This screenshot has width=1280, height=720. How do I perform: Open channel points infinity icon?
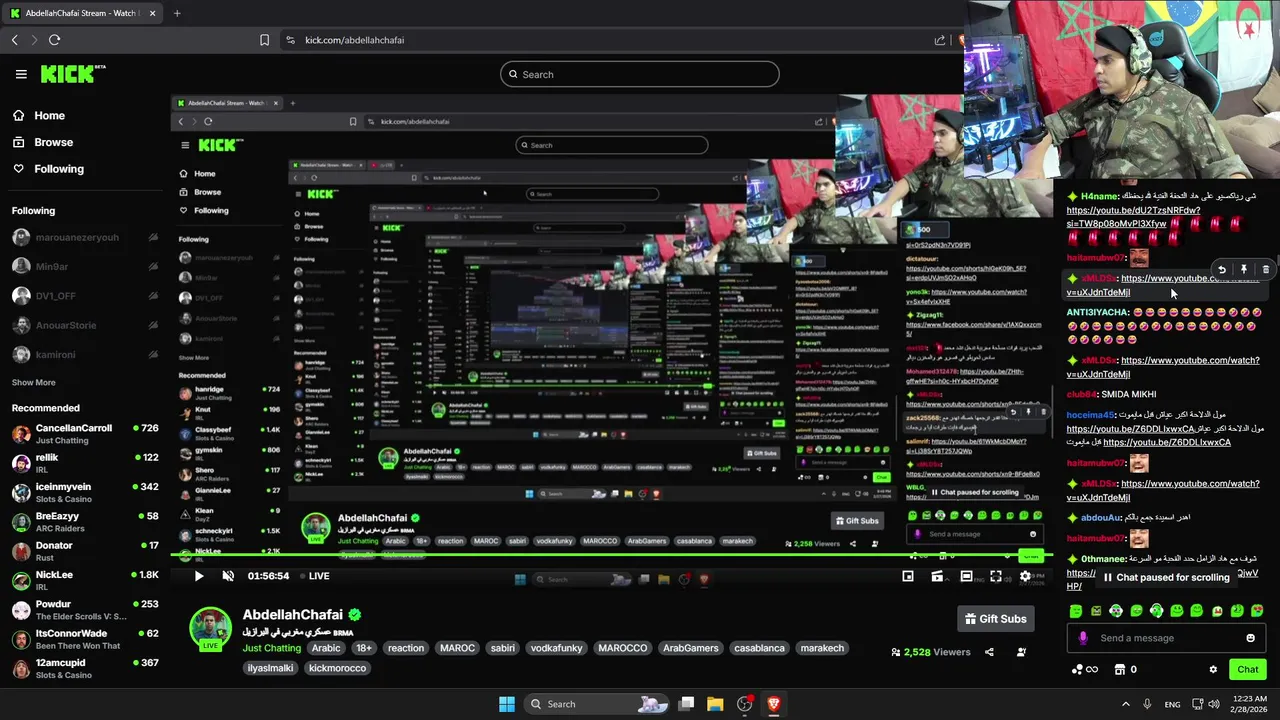tap(1085, 670)
